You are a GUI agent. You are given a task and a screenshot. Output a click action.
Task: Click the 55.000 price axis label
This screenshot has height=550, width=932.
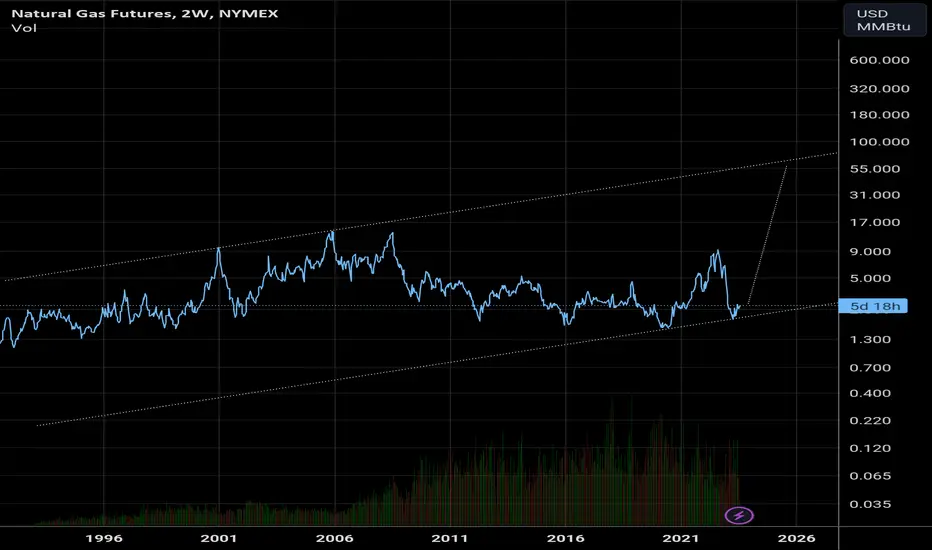874,169
